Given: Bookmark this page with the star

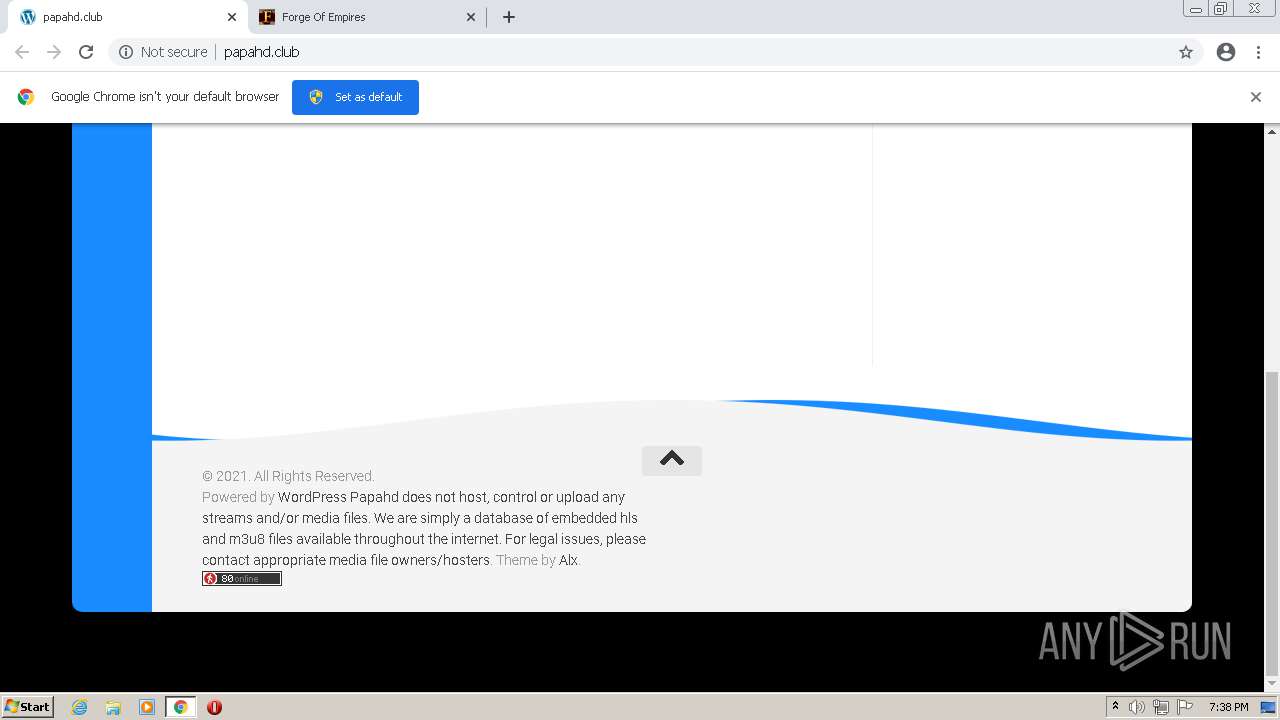Looking at the screenshot, I should point(1186,52).
